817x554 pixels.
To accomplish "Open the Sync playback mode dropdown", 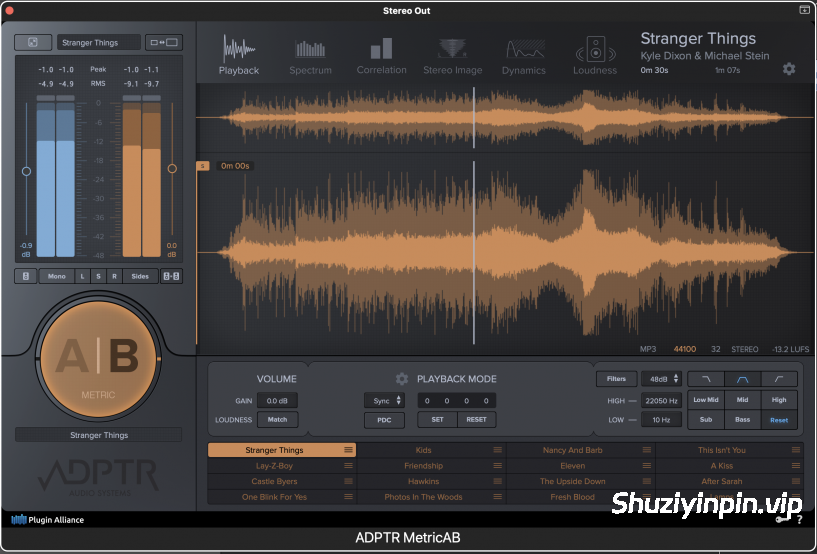I will pos(384,400).
